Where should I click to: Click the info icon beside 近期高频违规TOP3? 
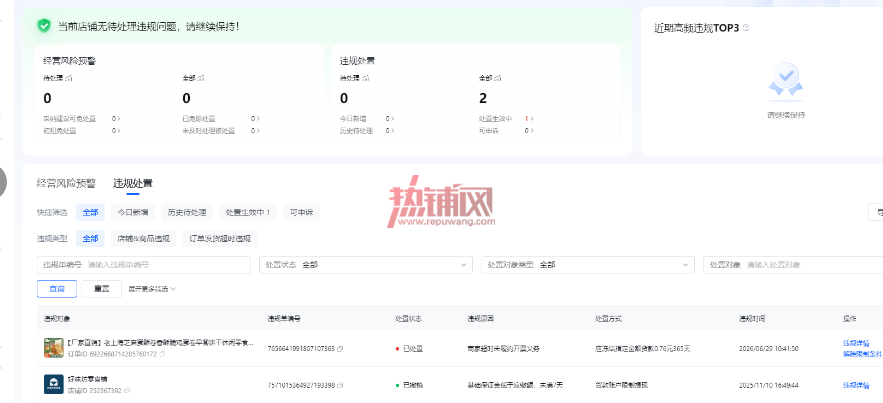coord(746,27)
